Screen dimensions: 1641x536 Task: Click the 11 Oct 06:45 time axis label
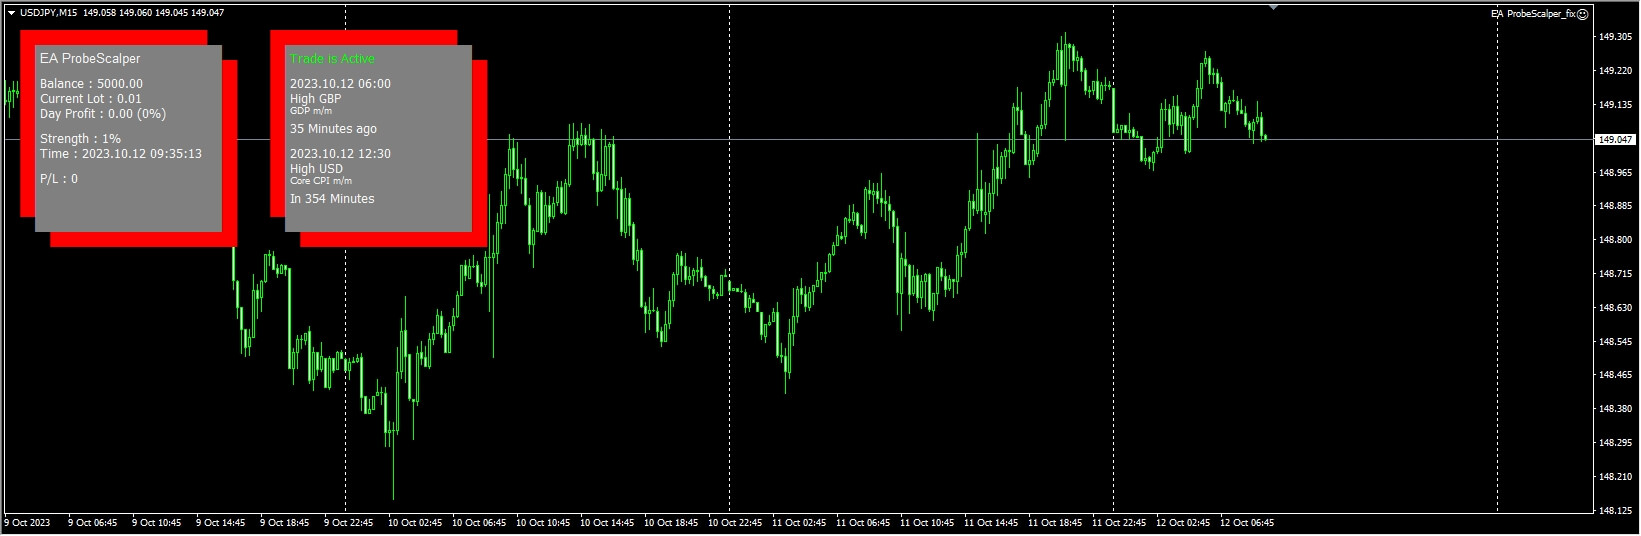coord(863,523)
